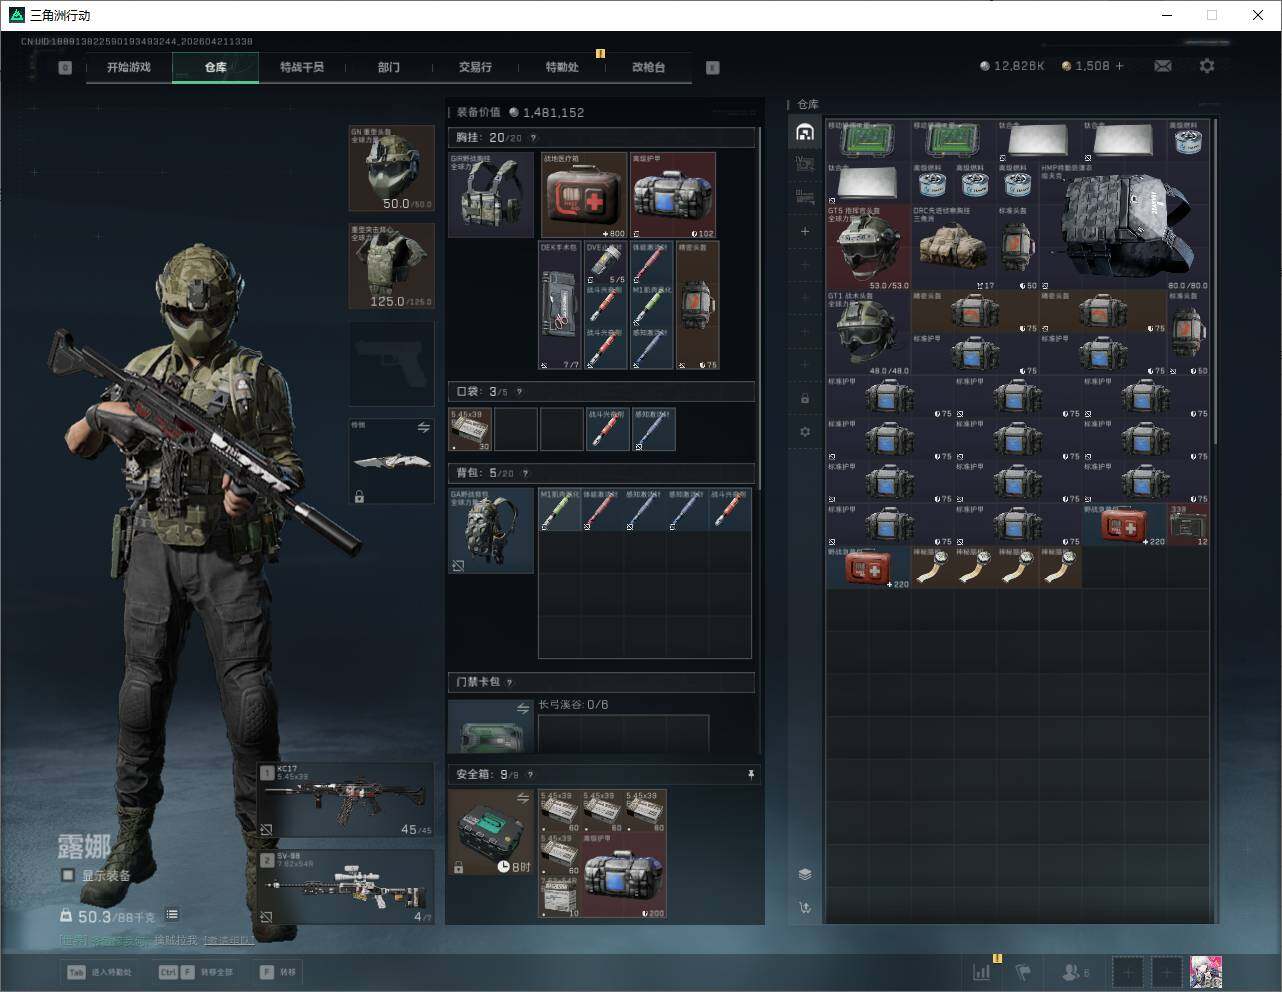Click the warehouse panel vertical scrollbar
The width and height of the screenshot is (1282, 992).
coord(1215,282)
